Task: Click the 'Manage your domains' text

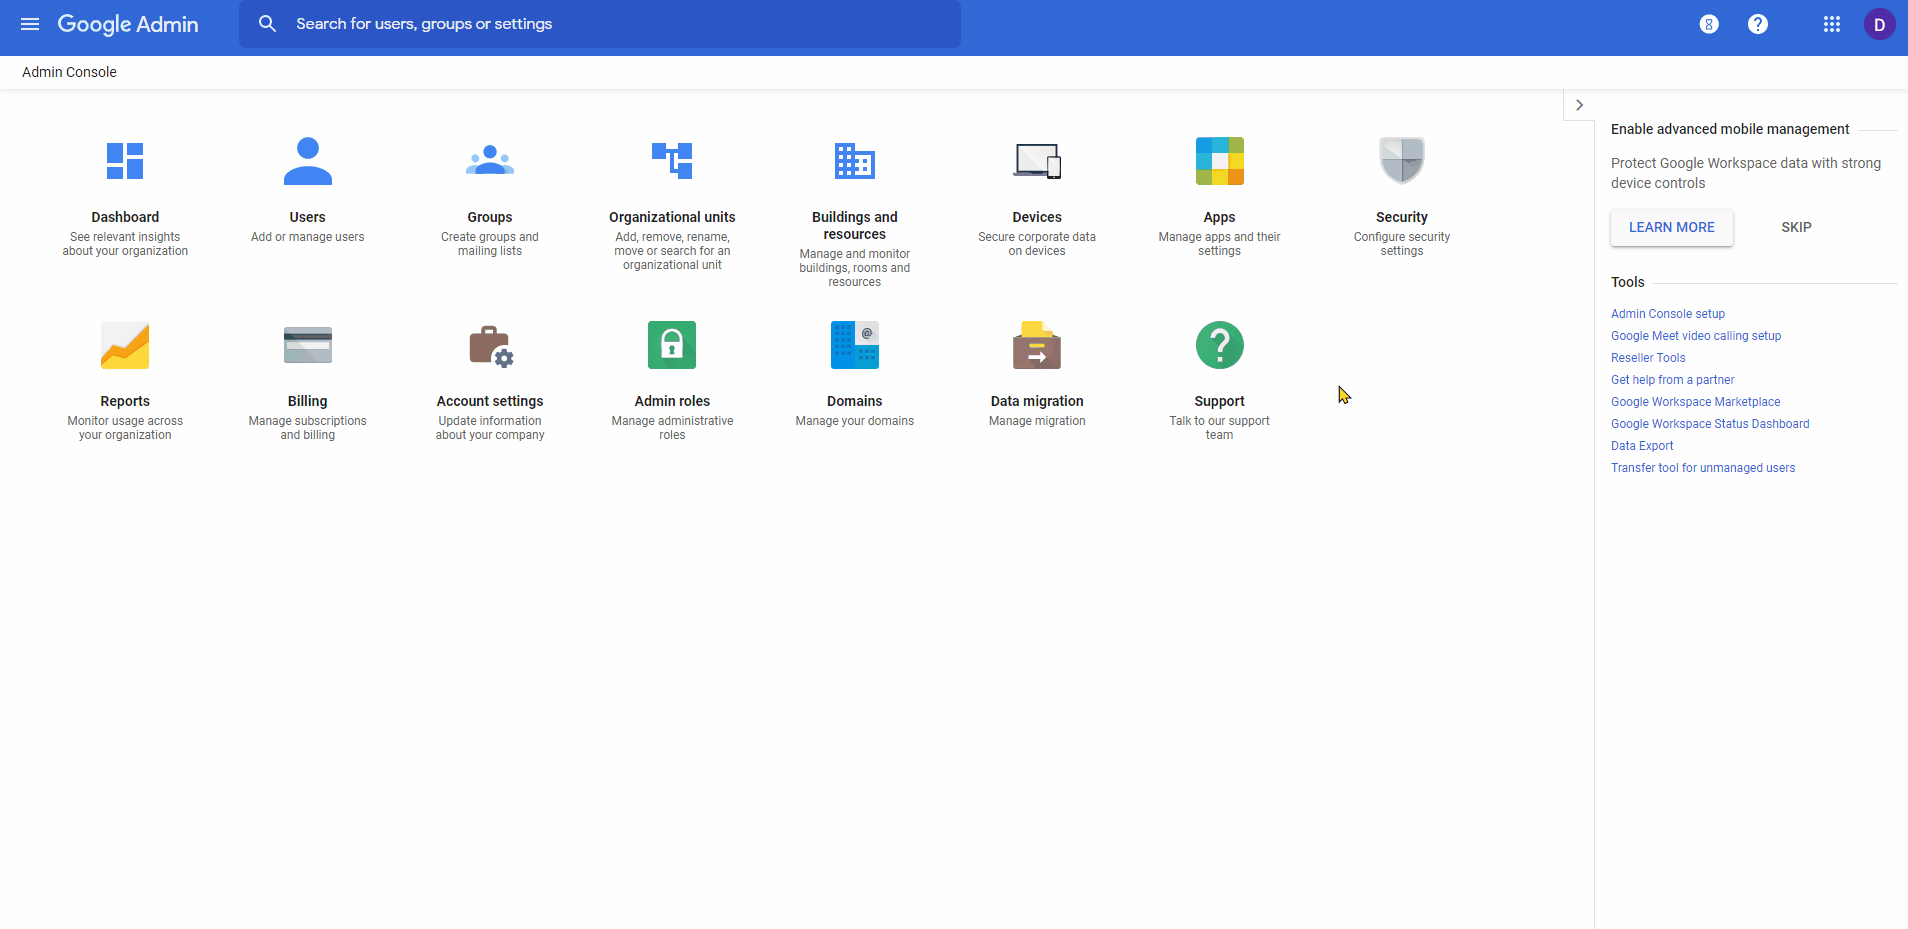Action: tap(855, 421)
